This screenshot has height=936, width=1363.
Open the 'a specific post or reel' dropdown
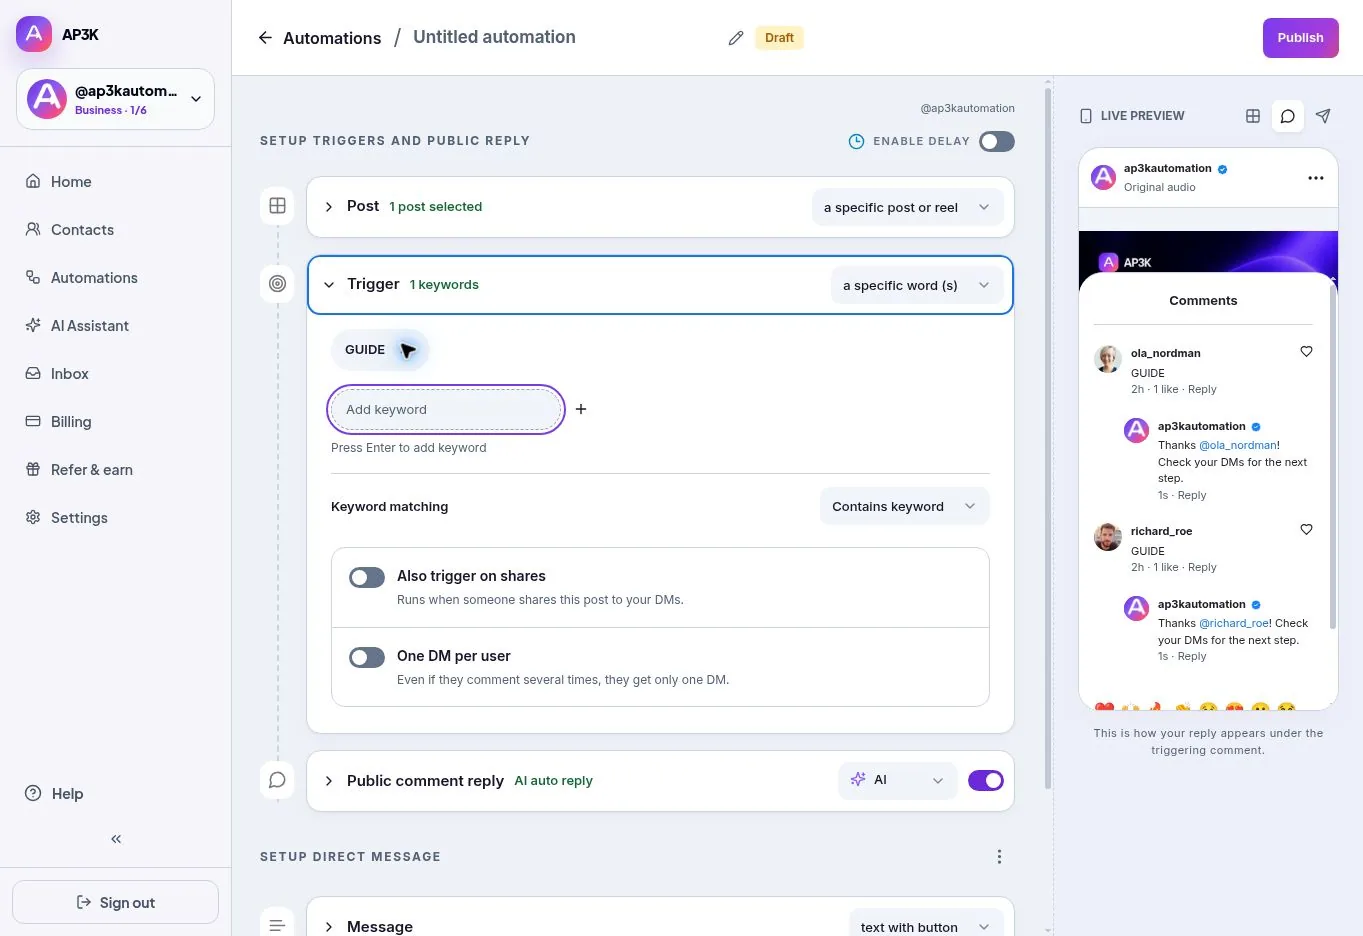(x=907, y=207)
